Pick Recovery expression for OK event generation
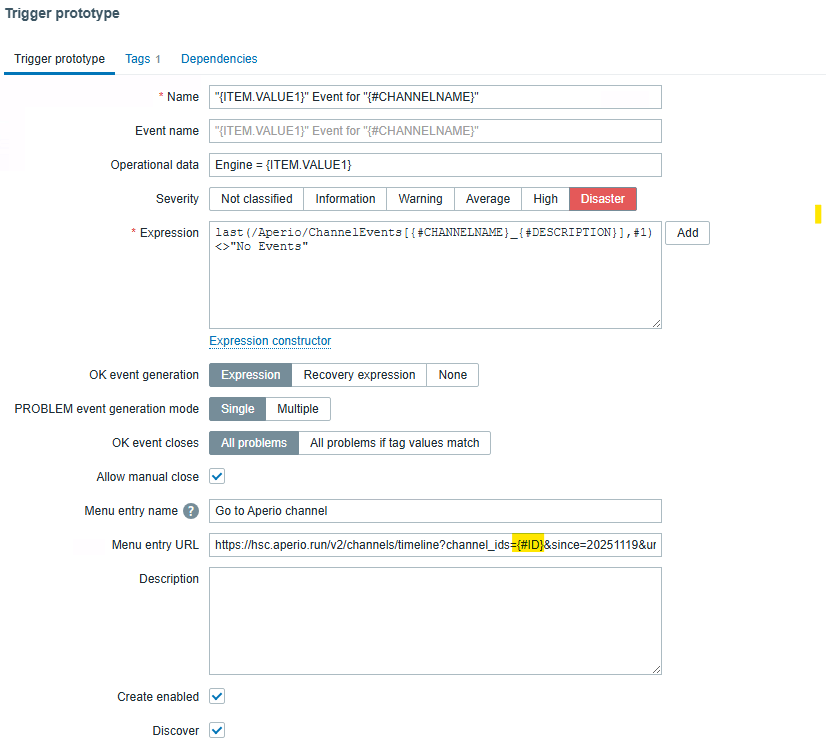The width and height of the screenshot is (826, 748). [x=359, y=375]
